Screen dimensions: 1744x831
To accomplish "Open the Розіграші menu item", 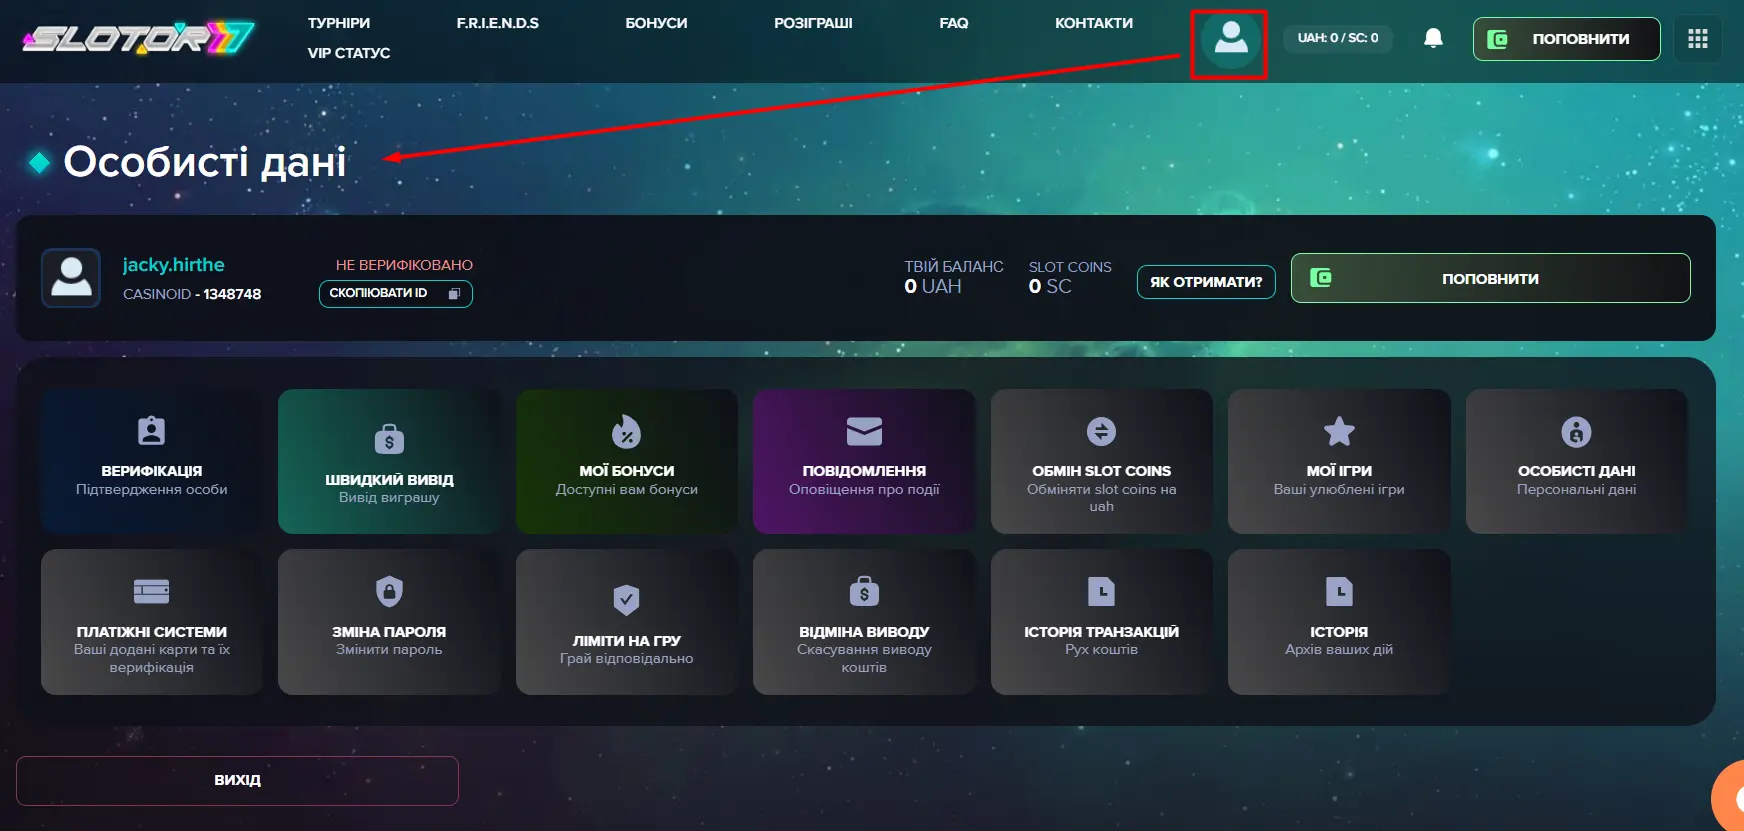I will click(813, 23).
